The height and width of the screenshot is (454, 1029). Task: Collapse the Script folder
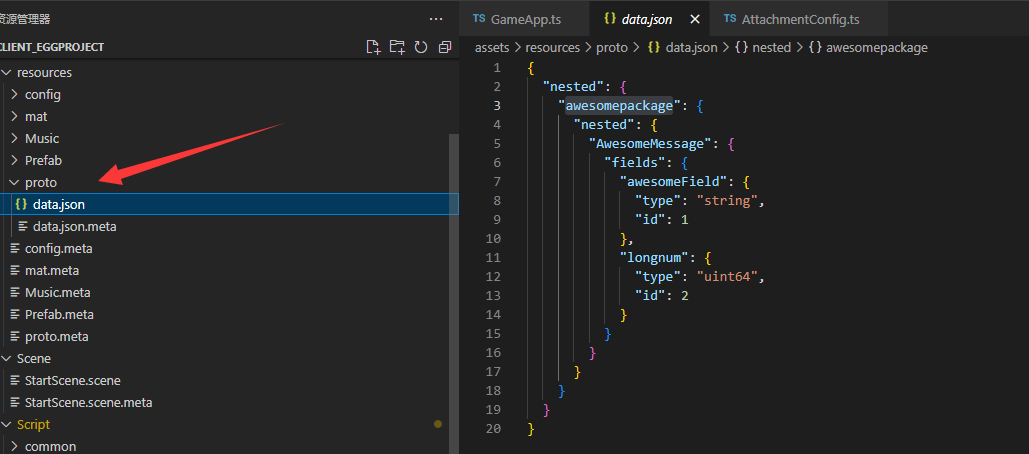point(33,424)
